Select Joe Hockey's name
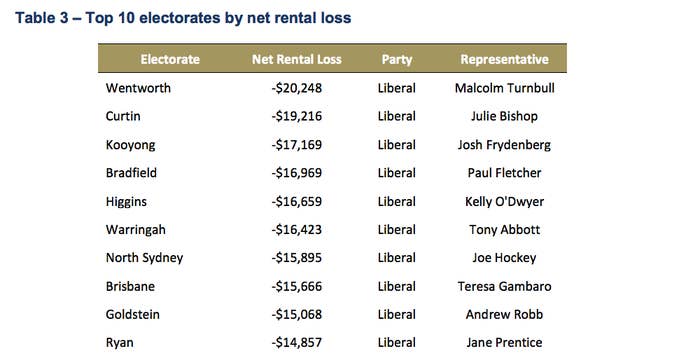This screenshot has width=700, height=363. tap(504, 258)
